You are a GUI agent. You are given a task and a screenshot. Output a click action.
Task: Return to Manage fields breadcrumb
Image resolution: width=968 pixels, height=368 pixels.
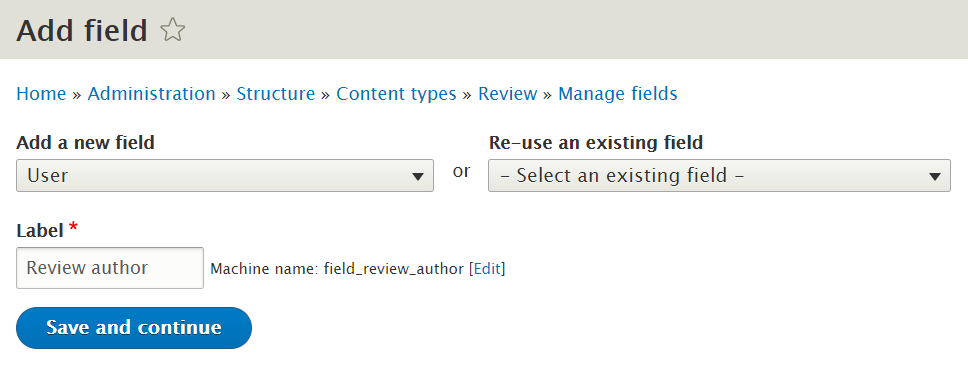[x=617, y=94]
